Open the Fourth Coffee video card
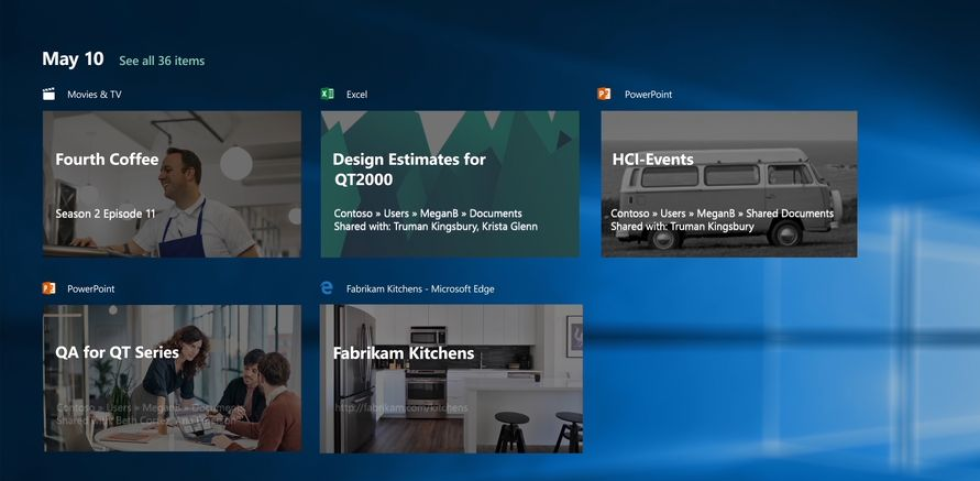Screen dimensions: 980x481 [x=171, y=183]
